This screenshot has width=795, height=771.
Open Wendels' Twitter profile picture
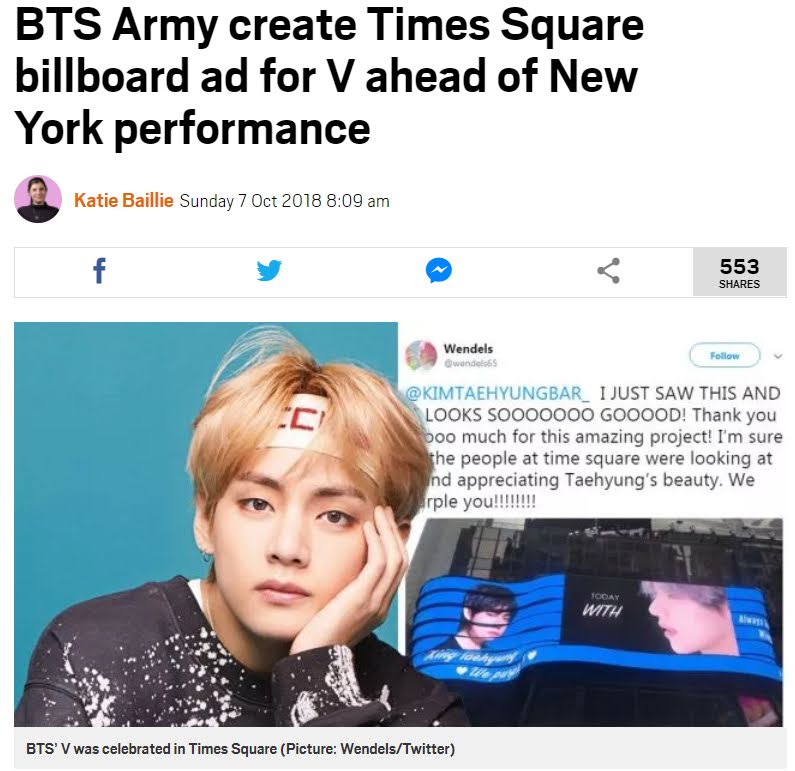point(421,355)
